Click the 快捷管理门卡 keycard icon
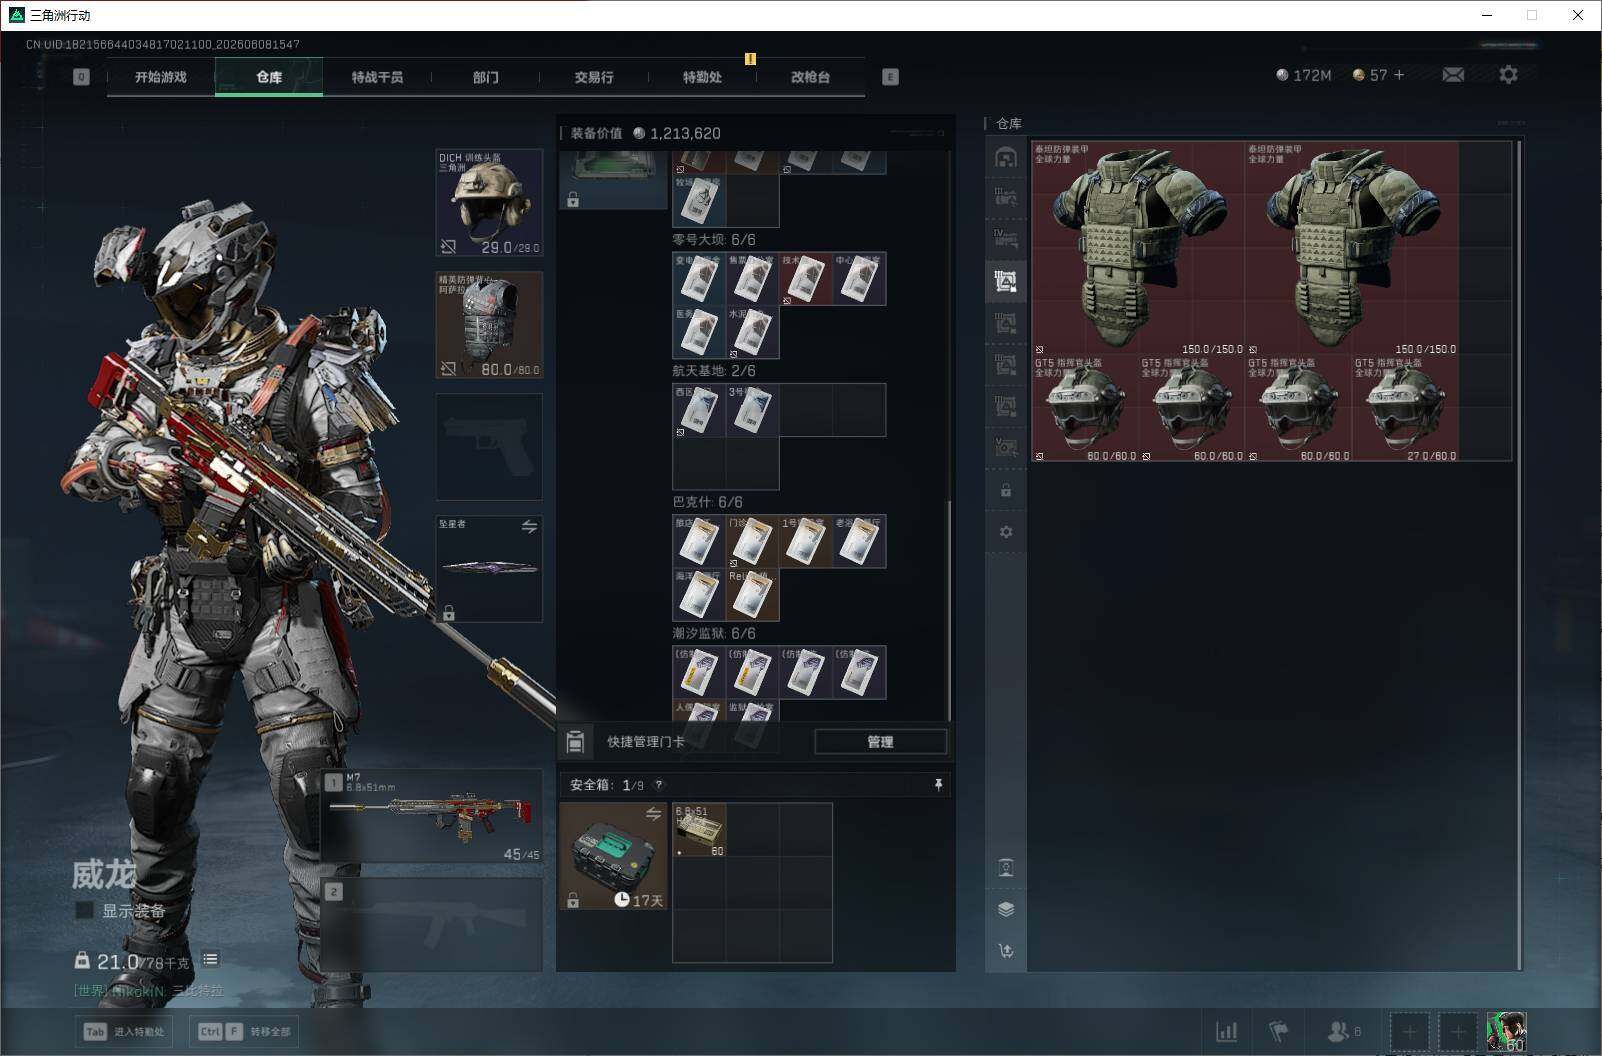The width and height of the screenshot is (1602, 1056). pyautogui.click(x=575, y=742)
